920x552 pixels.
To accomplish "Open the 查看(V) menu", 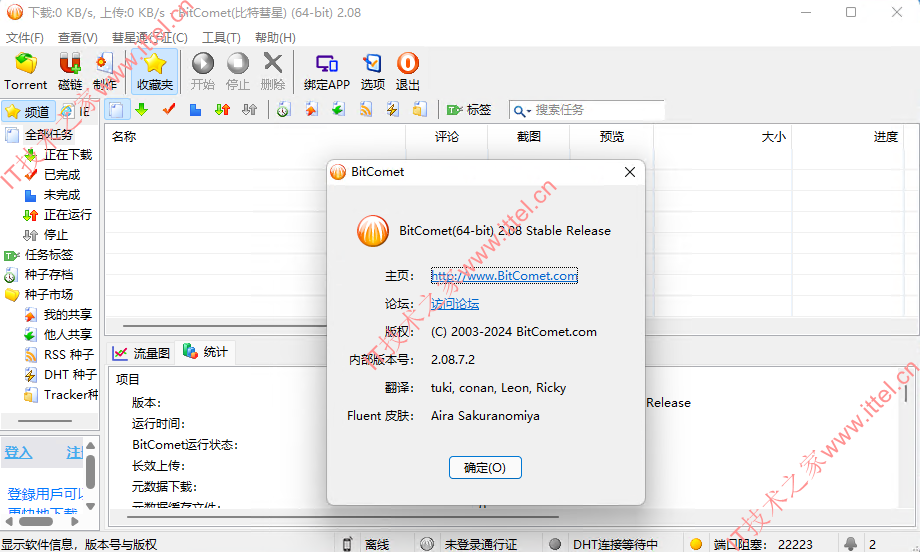I will (77, 38).
